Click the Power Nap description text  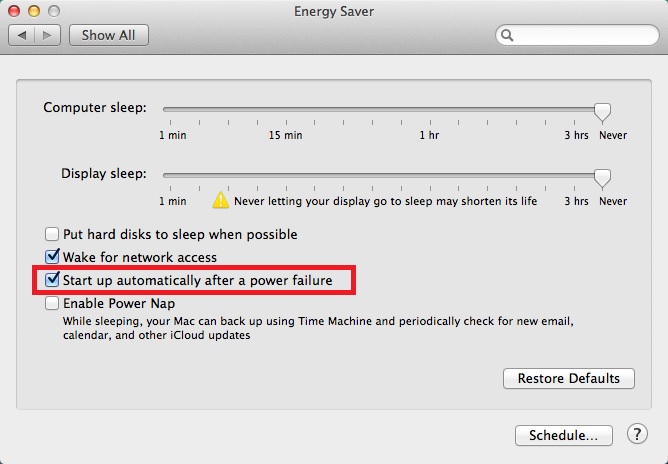tap(318, 328)
